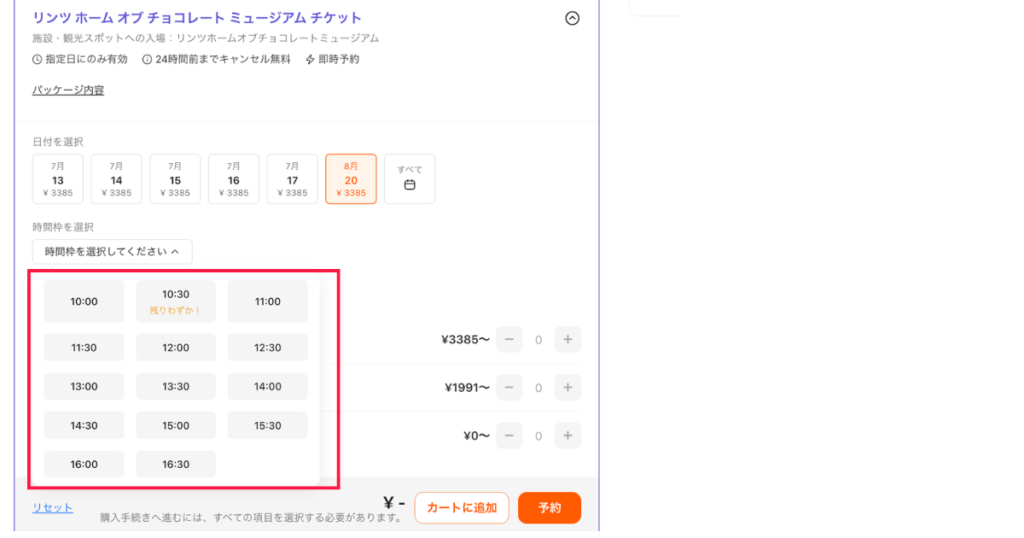Image resolution: width=1024 pixels, height=538 pixels.
Task: Choose the 10:30 残りわずか time slot
Action: (176, 302)
